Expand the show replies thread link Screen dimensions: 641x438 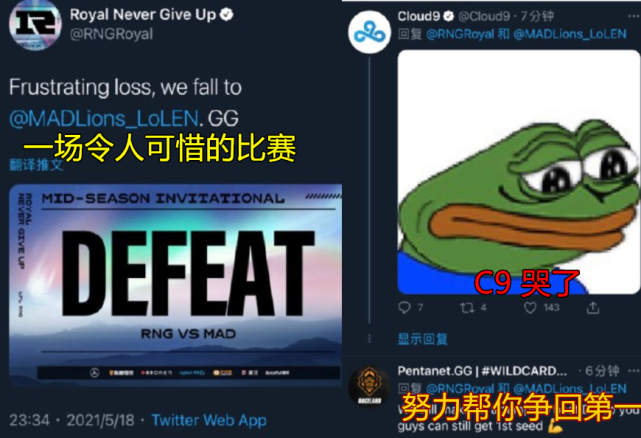(423, 339)
